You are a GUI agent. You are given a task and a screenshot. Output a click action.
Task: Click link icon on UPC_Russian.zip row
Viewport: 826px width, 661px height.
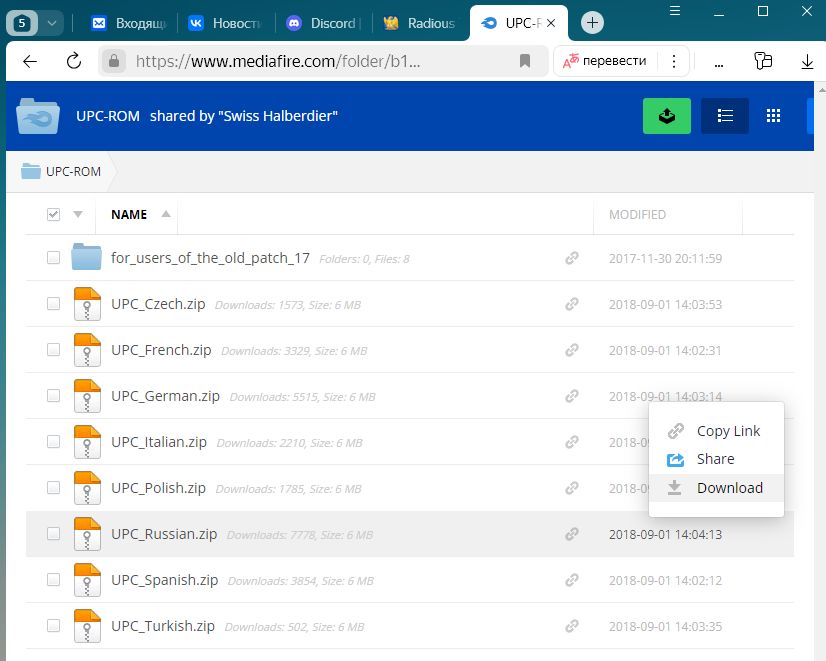pyautogui.click(x=572, y=534)
